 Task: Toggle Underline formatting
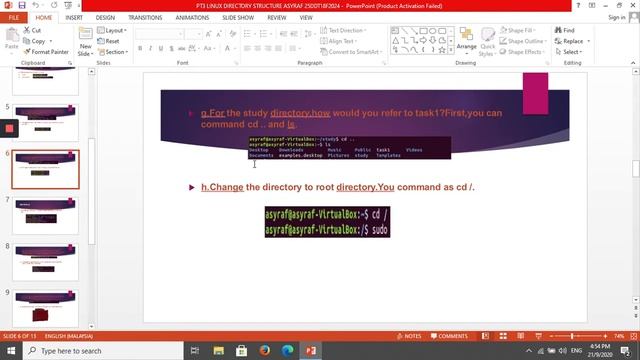tap(161, 49)
